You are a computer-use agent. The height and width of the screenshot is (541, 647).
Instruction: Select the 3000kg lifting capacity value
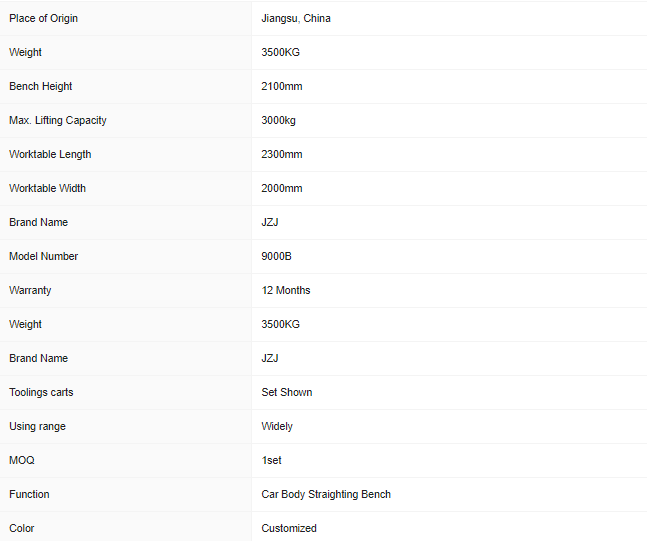point(279,120)
